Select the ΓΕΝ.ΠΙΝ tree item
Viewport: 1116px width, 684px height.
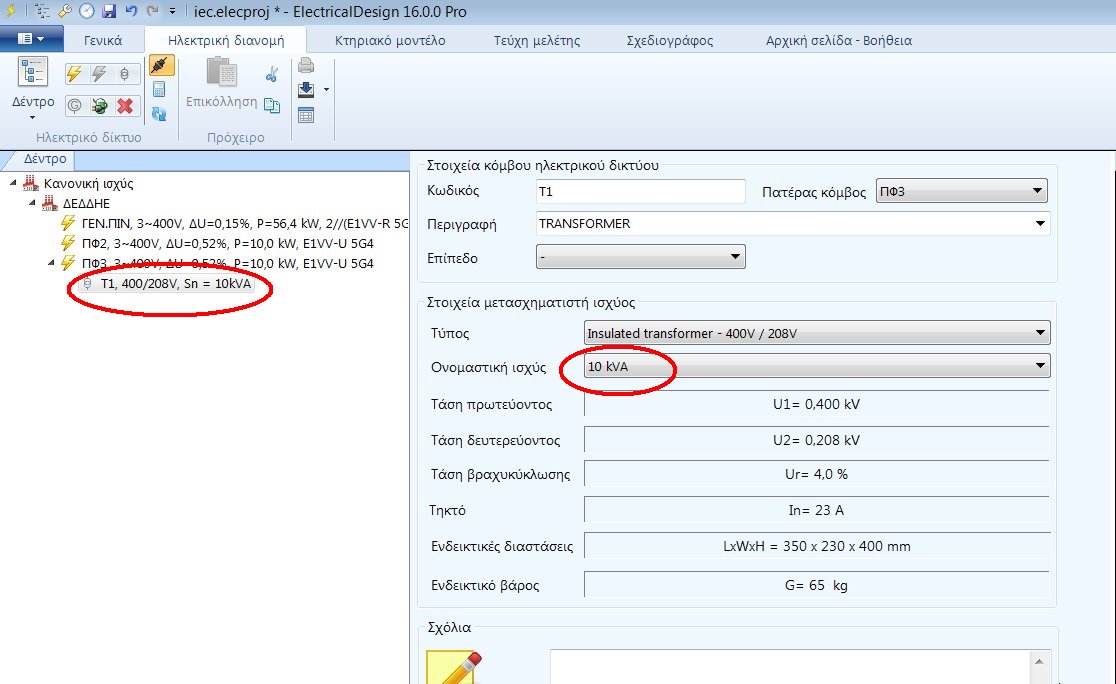(x=240, y=223)
